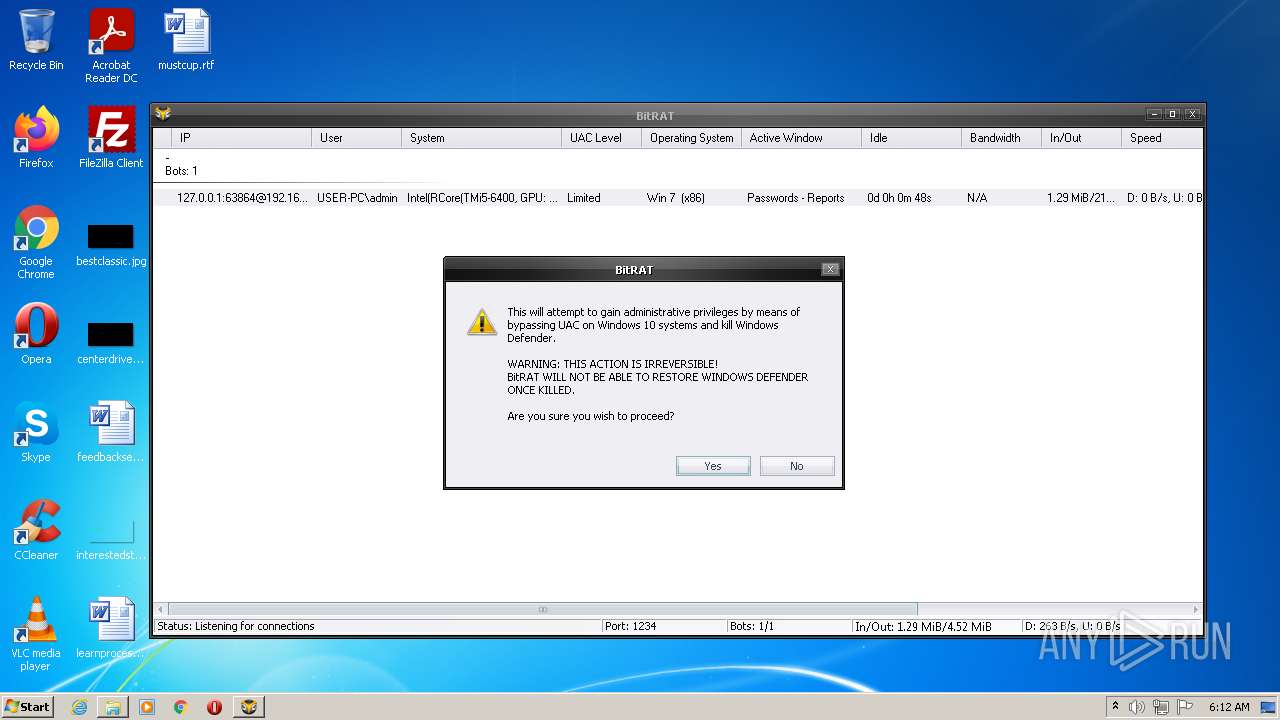
Task: Open Windows Media Player from taskbar
Action: tap(147, 707)
